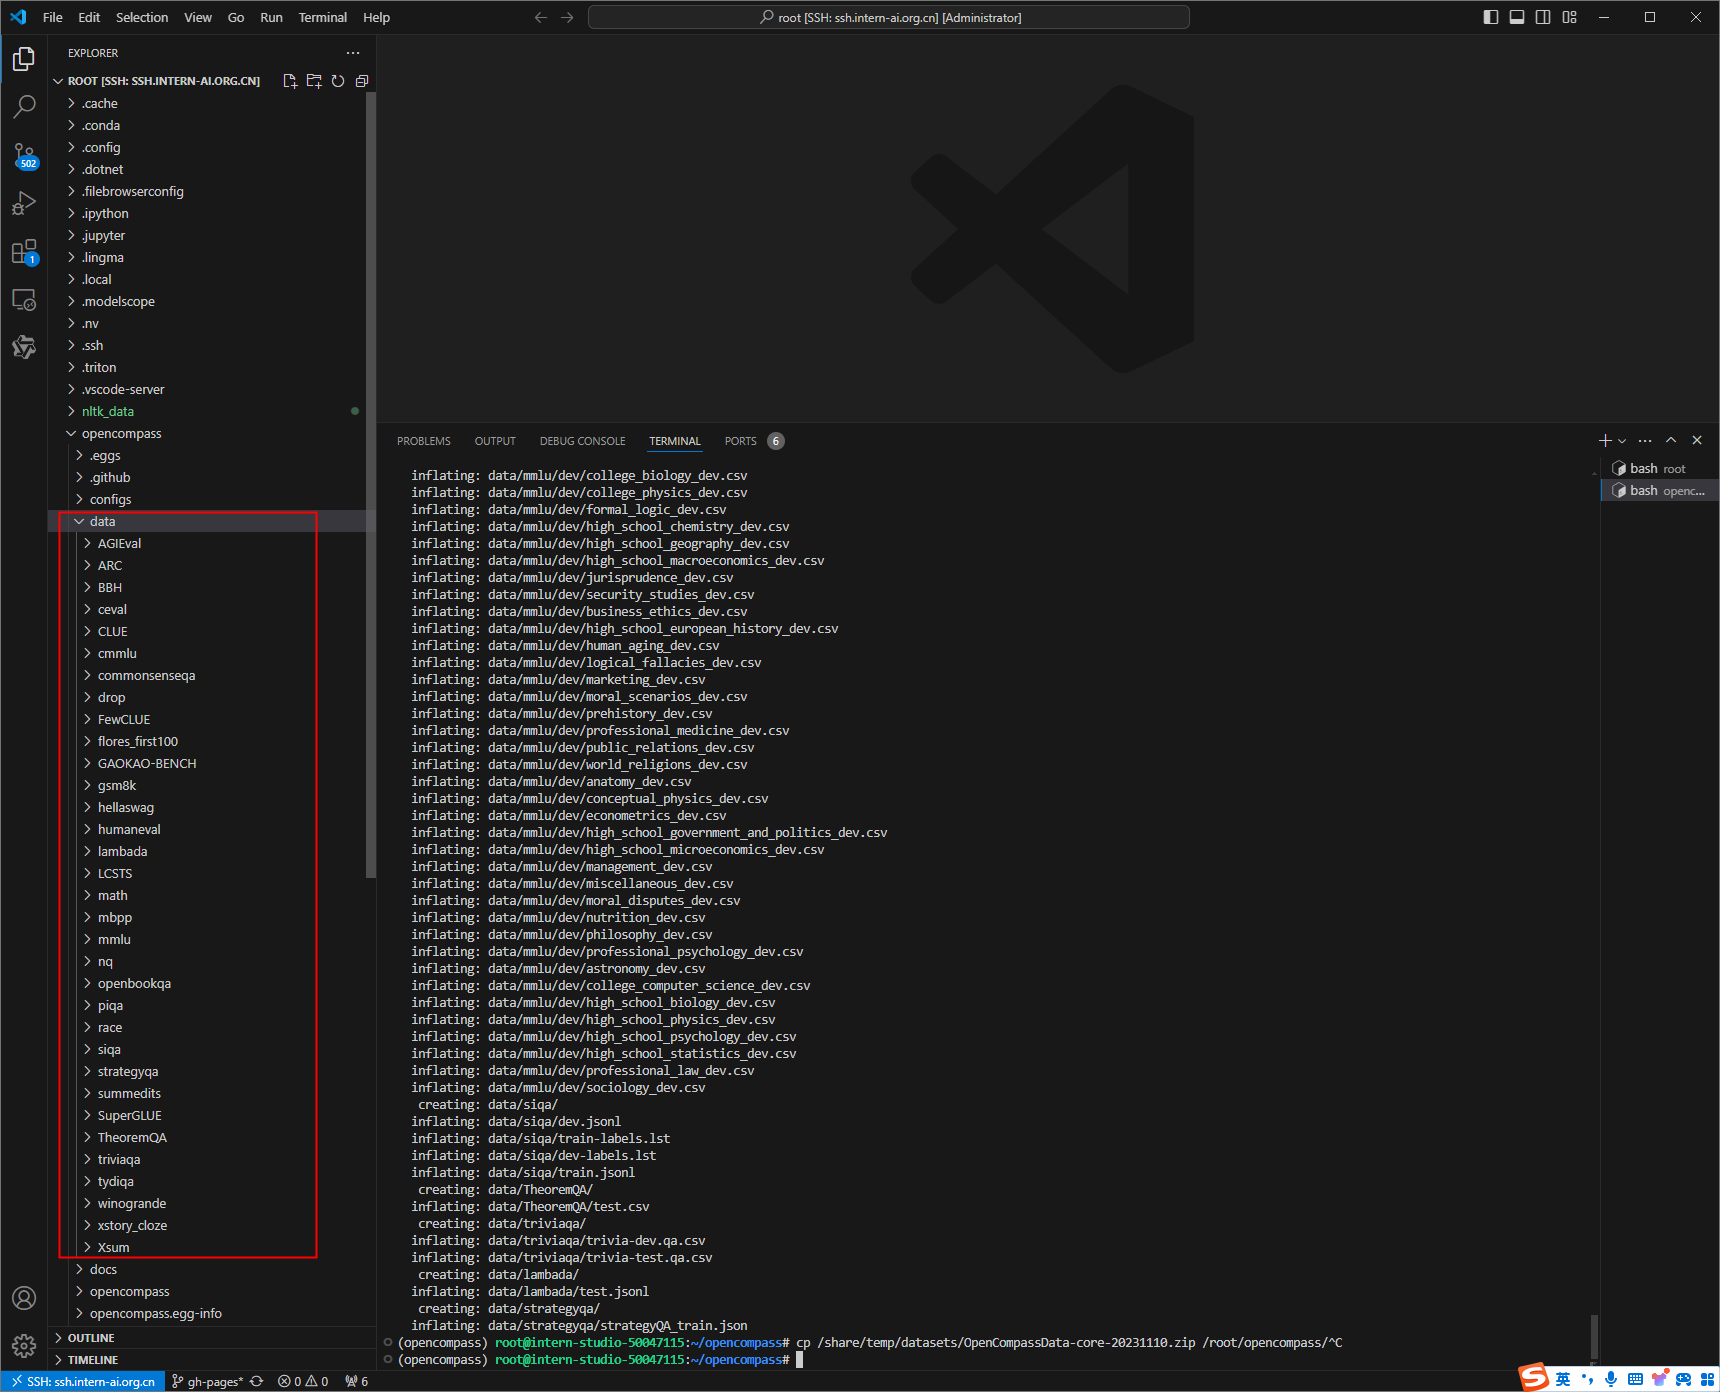Switch to the DEBUG CONSOLE tab
The height and width of the screenshot is (1392, 1720).
tap(583, 441)
